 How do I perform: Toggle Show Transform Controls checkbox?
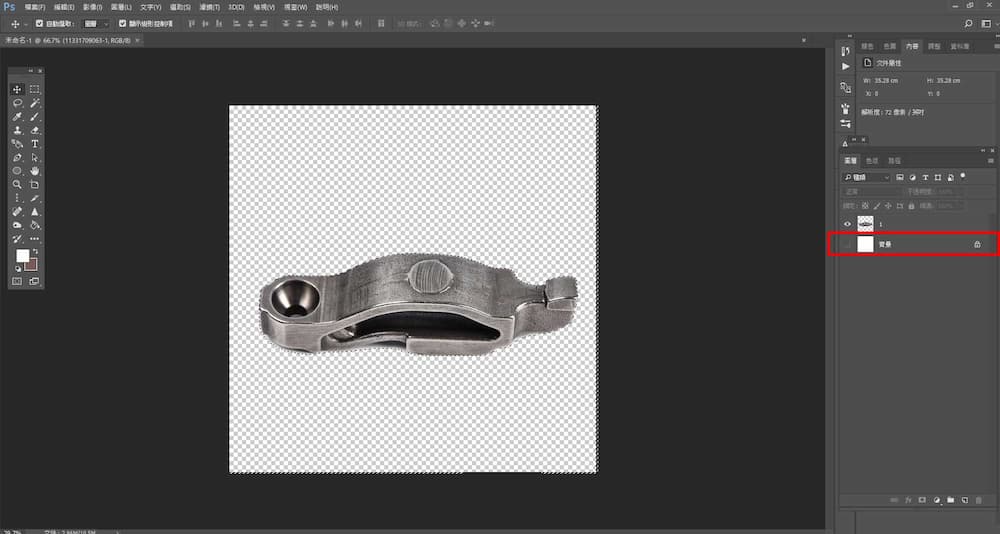click(x=122, y=24)
